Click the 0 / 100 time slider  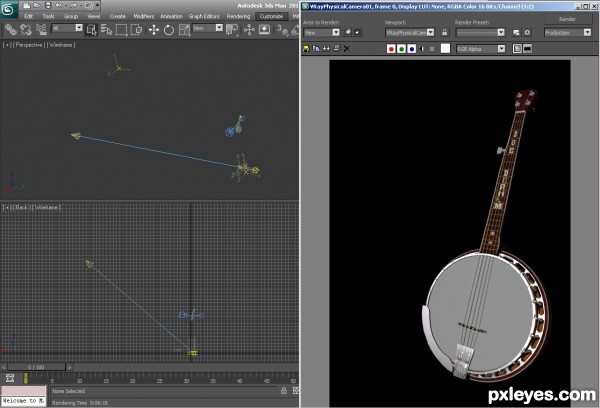pos(36,367)
